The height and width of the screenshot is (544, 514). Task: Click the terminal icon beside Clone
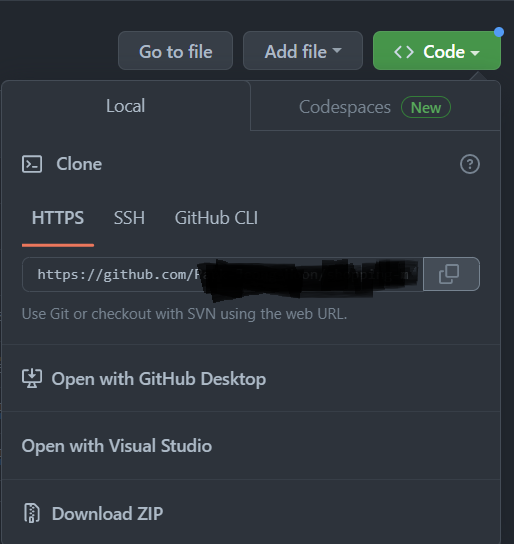(x=32, y=164)
